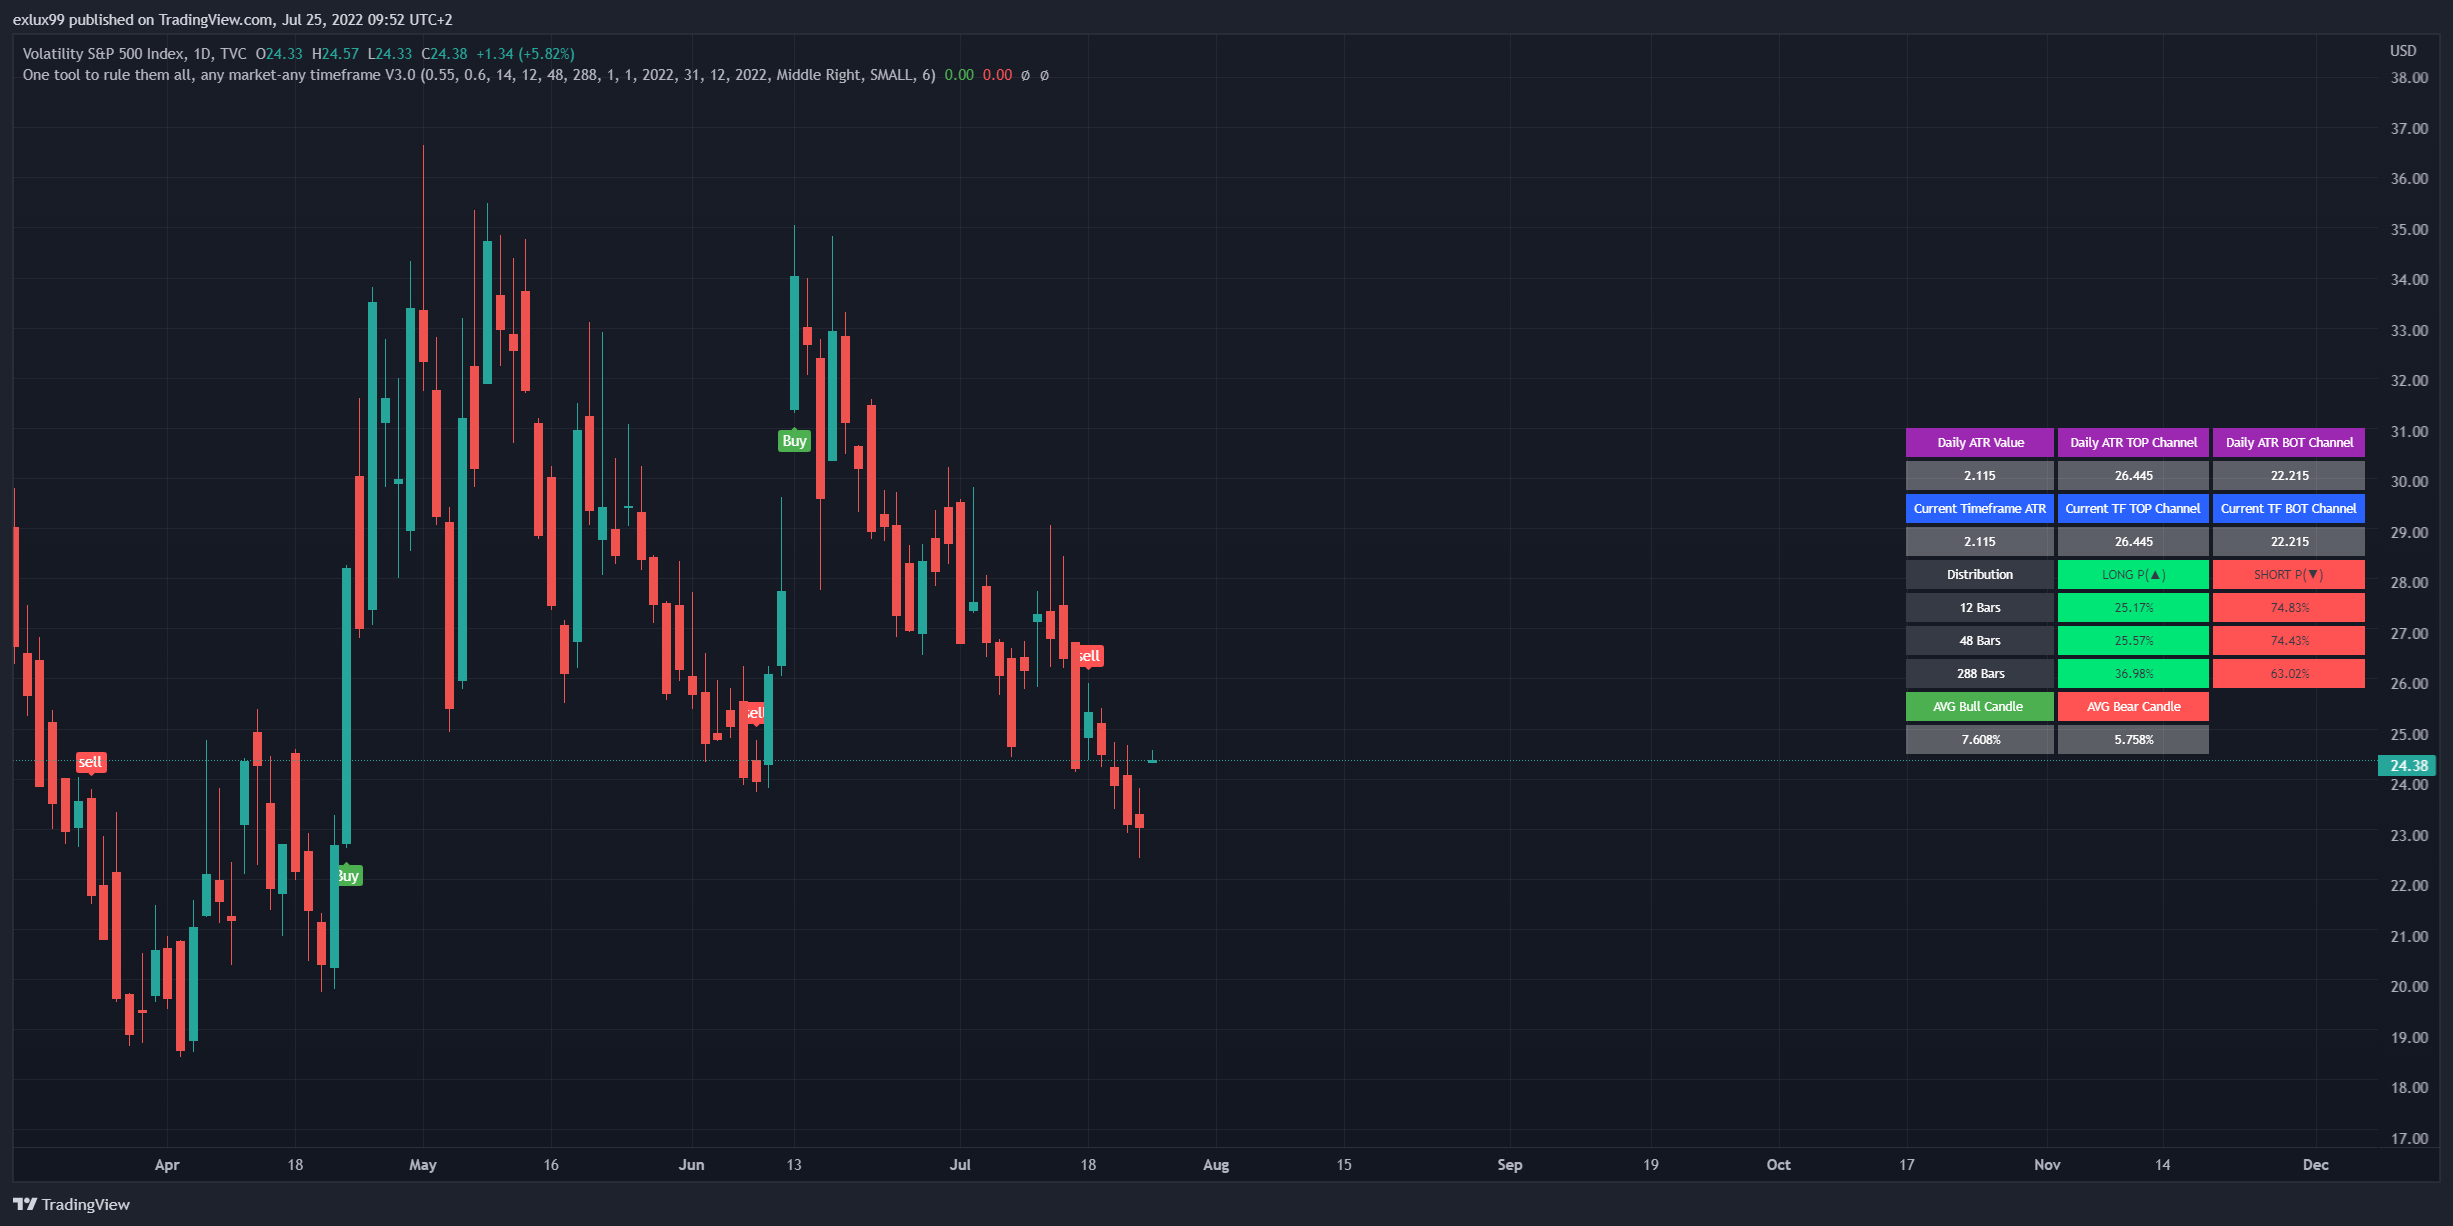Image resolution: width=2453 pixels, height=1226 pixels.
Task: Click the 24.38 current price tag
Action: click(2407, 766)
